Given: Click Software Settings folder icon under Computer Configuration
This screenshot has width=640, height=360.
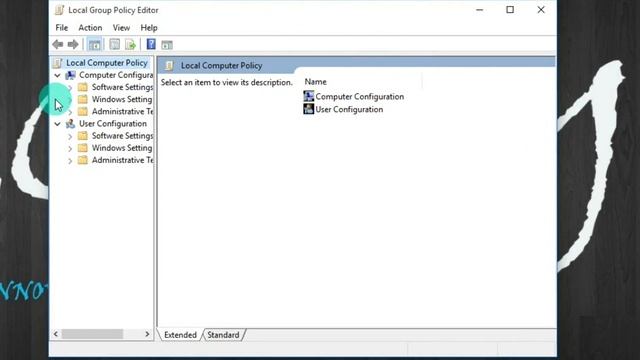Looking at the screenshot, I should 83,87.
